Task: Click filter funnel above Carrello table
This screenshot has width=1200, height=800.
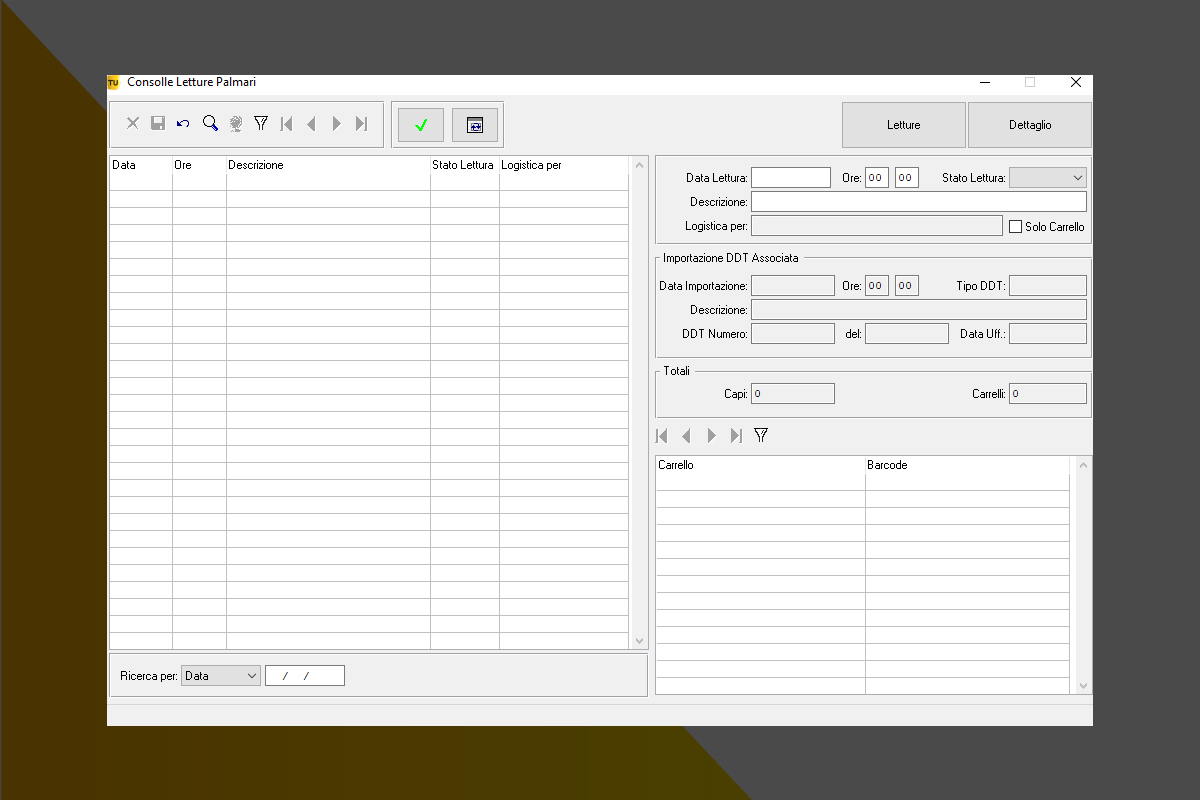Action: point(761,436)
